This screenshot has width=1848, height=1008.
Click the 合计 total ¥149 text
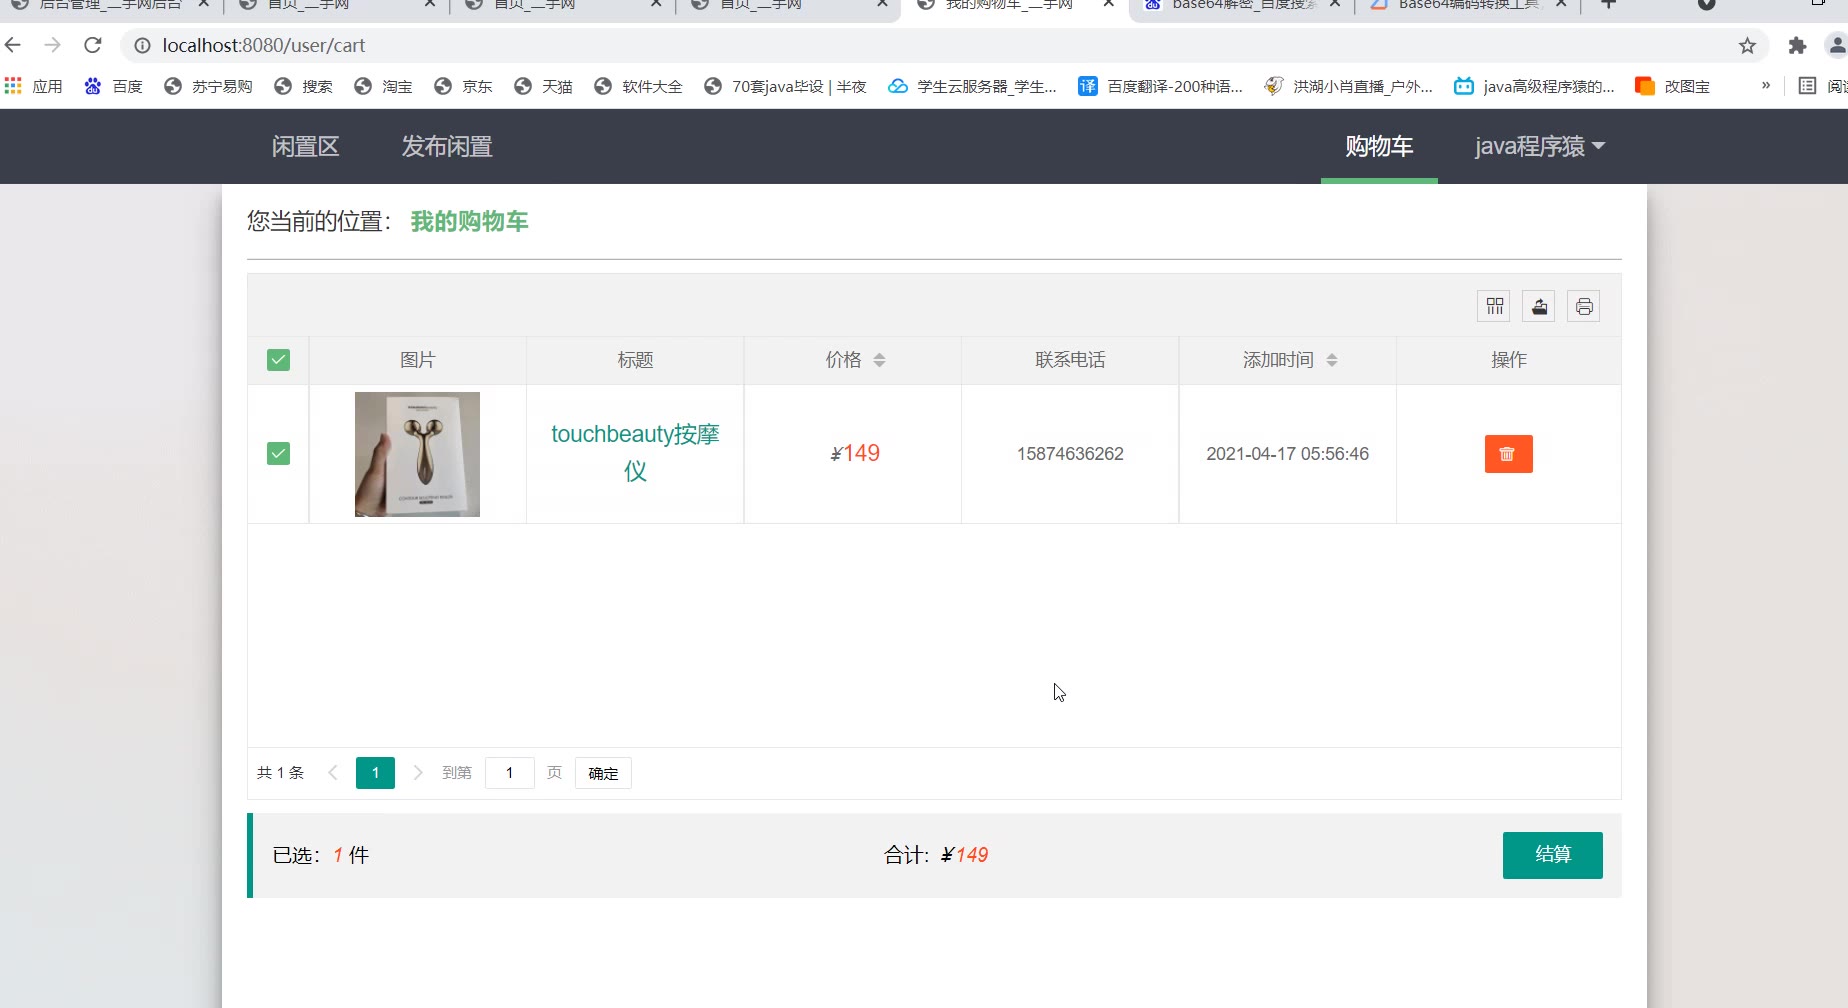pyautogui.click(x=936, y=855)
